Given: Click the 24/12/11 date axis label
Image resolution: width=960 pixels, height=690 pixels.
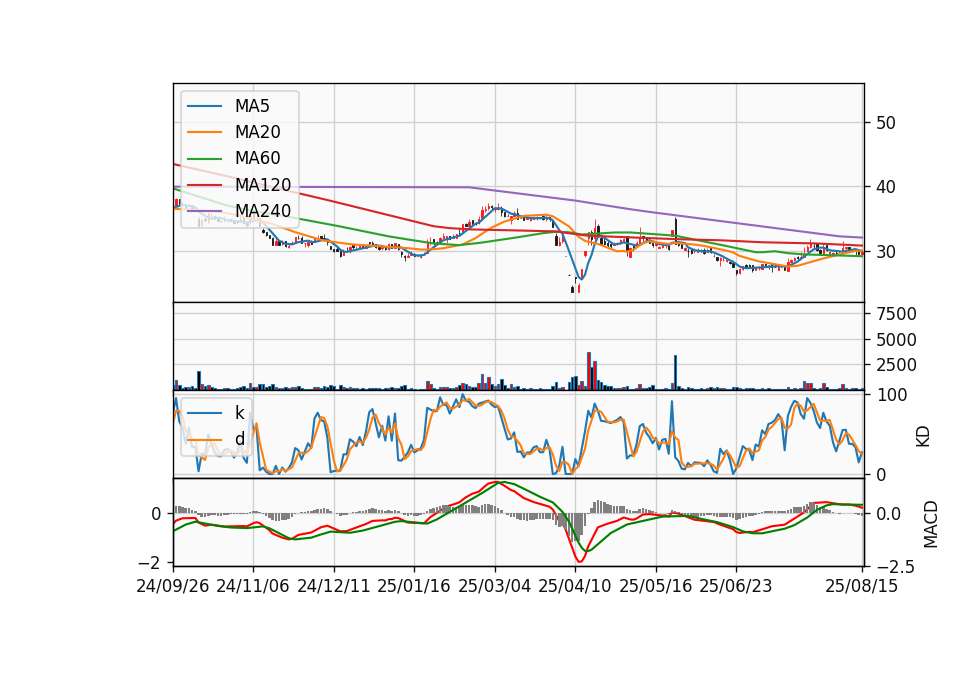Looking at the screenshot, I should [x=334, y=586].
